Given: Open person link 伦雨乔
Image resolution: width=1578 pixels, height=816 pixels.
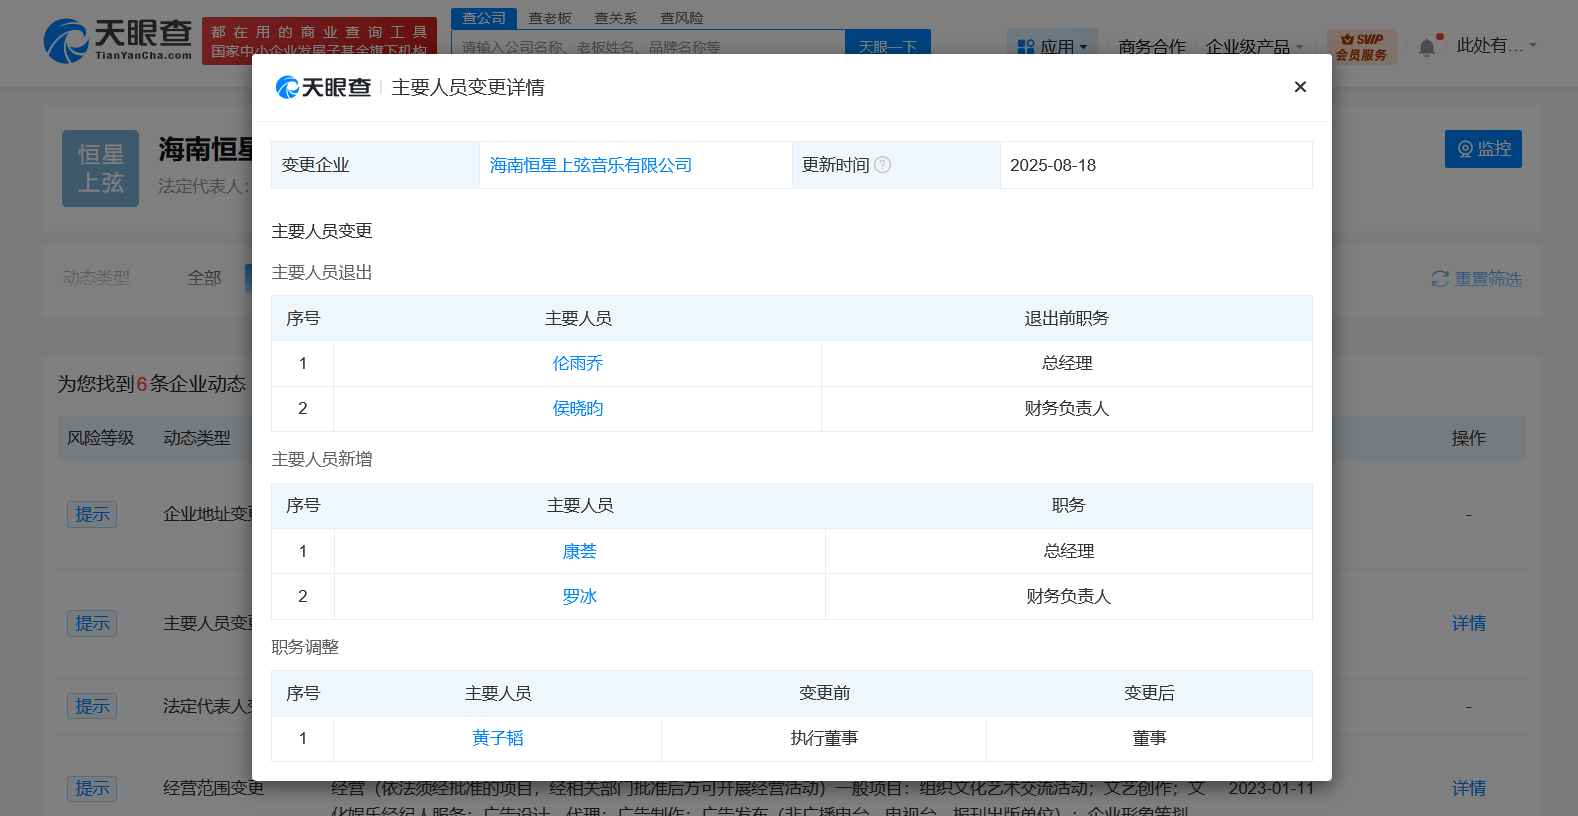Looking at the screenshot, I should click(578, 363).
